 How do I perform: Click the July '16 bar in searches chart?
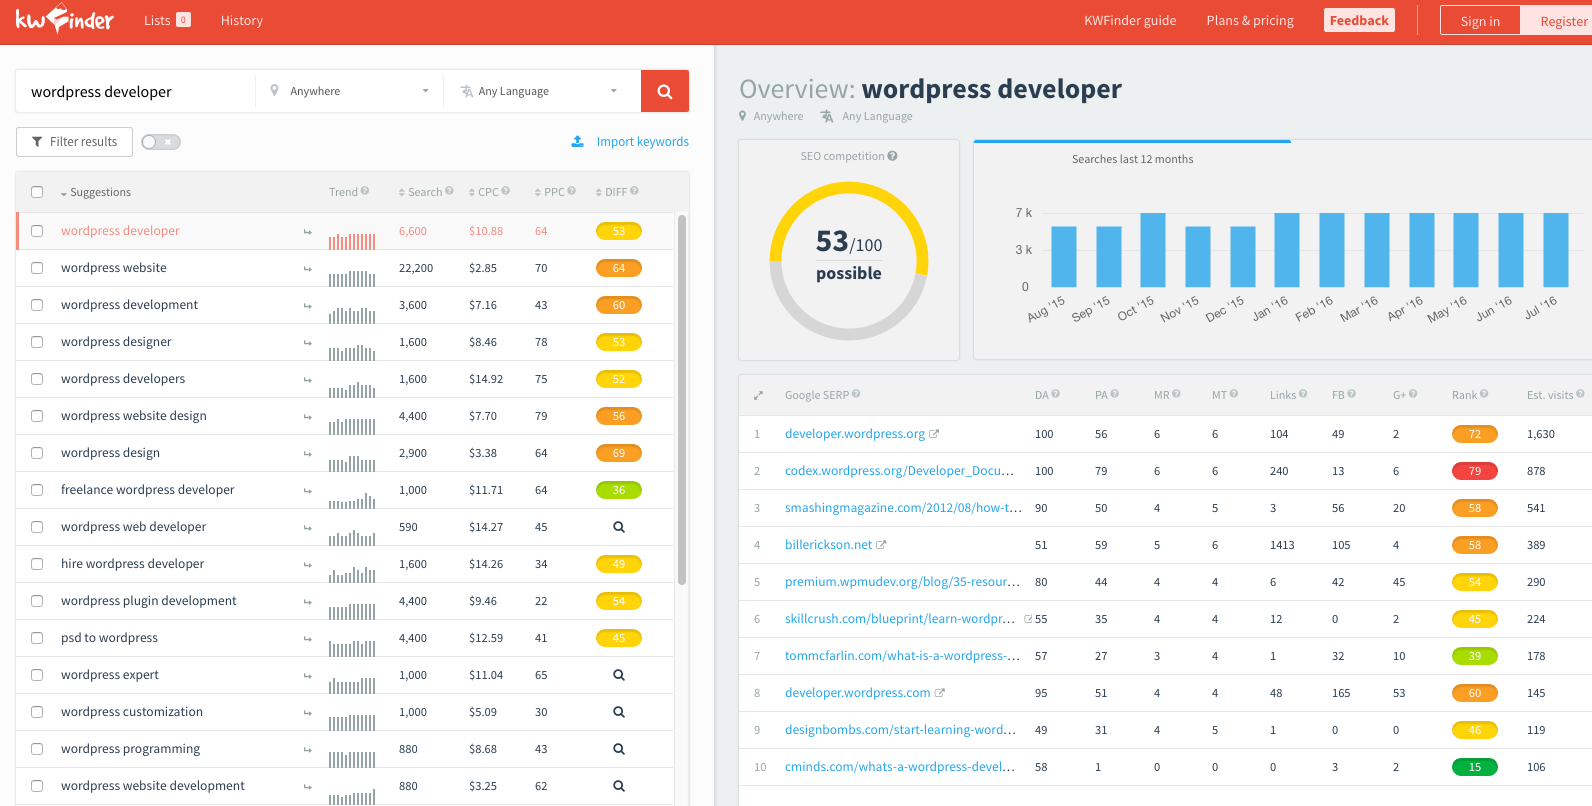coord(1555,250)
